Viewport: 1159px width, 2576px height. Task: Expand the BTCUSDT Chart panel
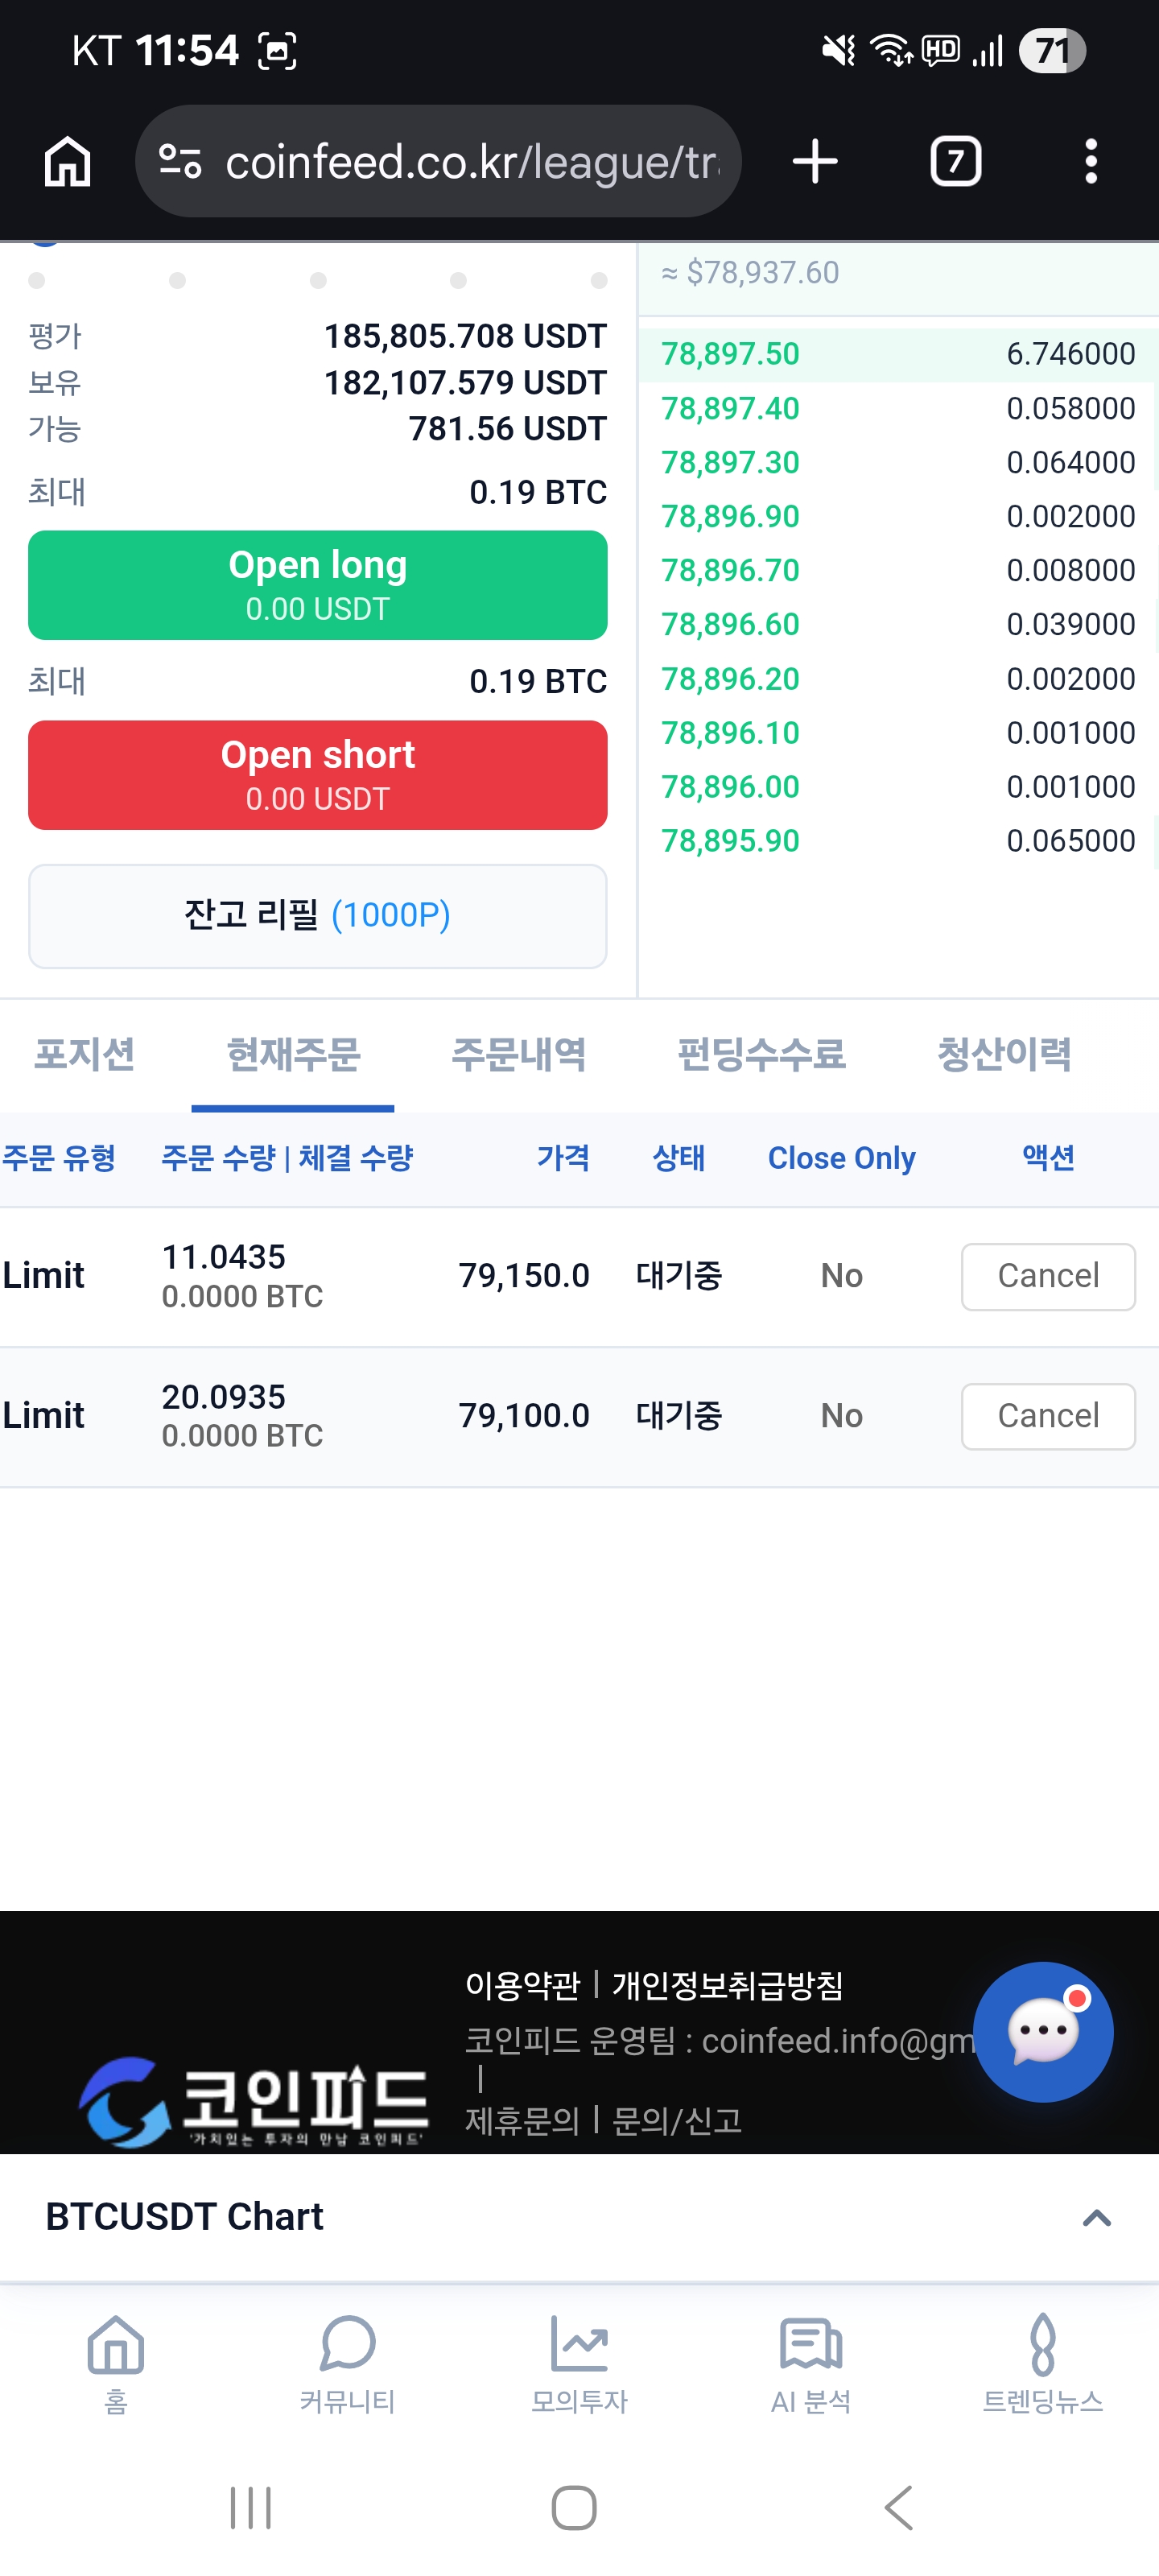(x=1096, y=2218)
